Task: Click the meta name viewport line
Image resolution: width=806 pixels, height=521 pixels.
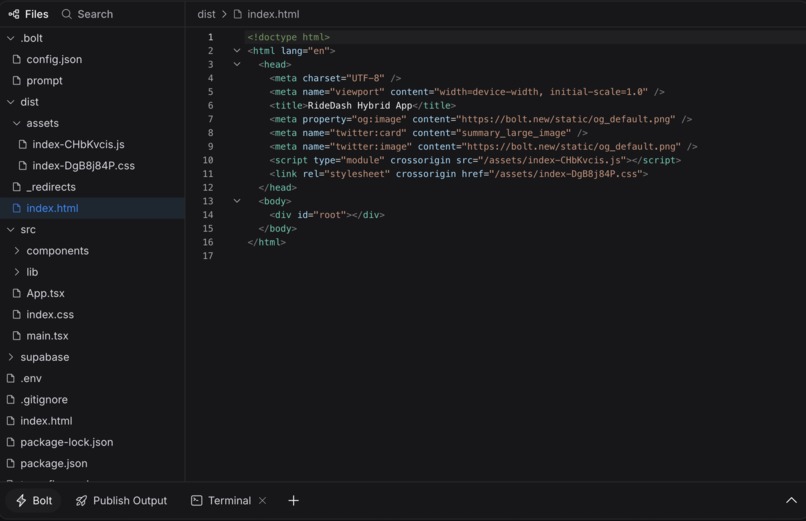Action: [x=467, y=92]
